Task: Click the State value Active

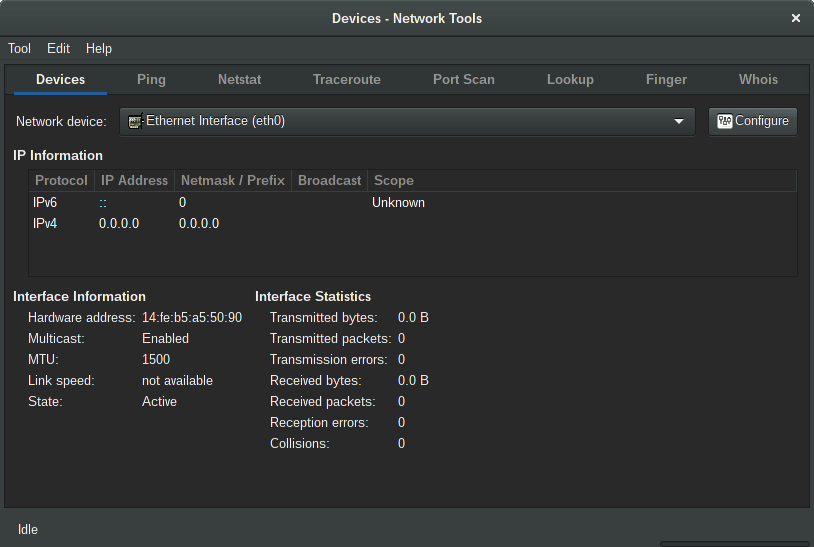Action: (x=159, y=402)
